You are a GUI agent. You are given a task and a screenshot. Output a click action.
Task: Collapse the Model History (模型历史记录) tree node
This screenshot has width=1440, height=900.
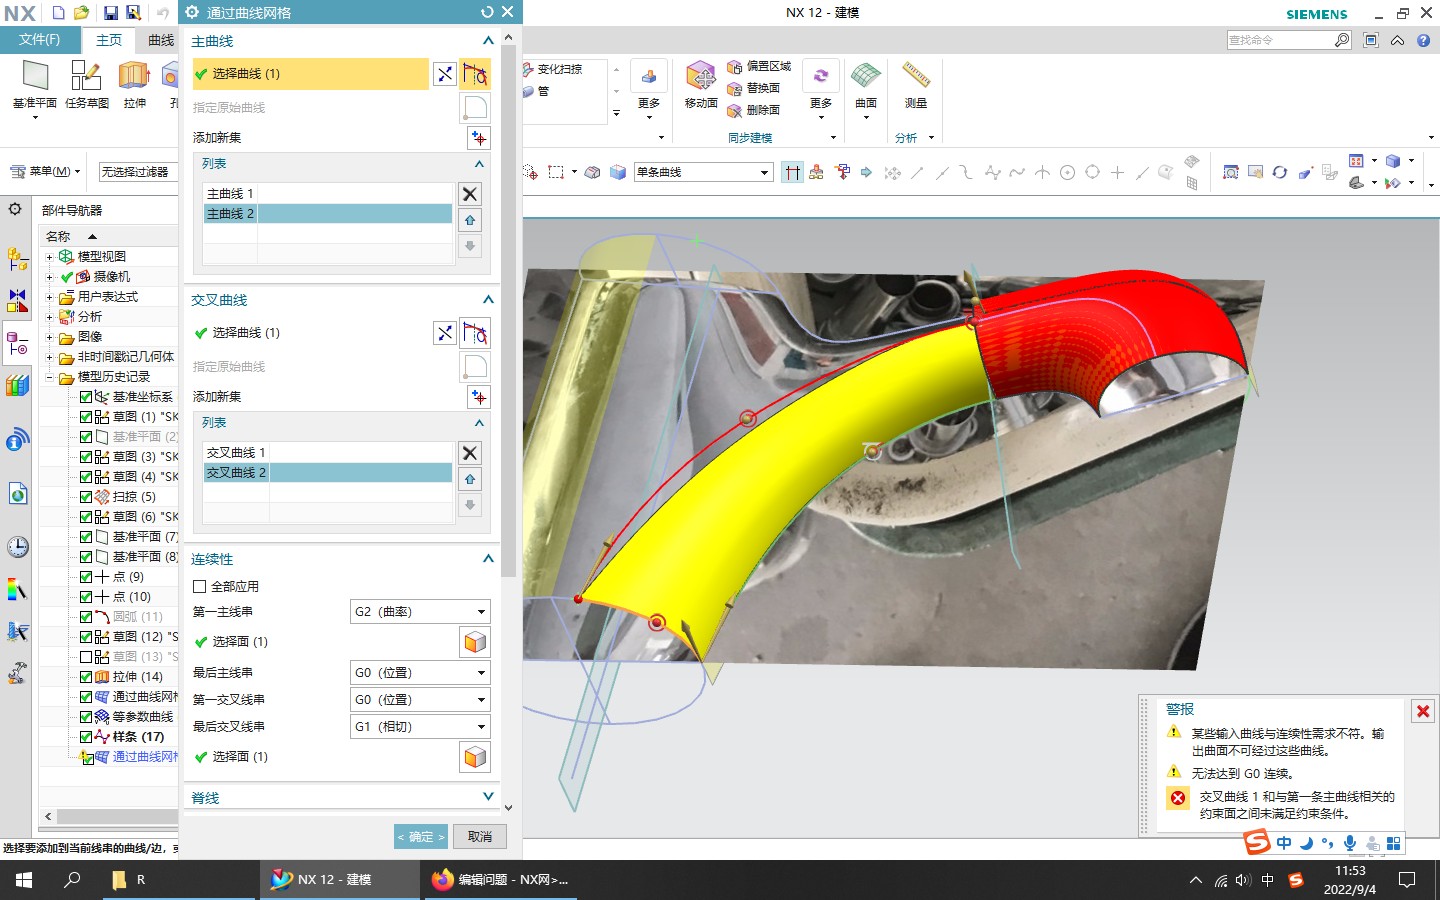(49, 377)
